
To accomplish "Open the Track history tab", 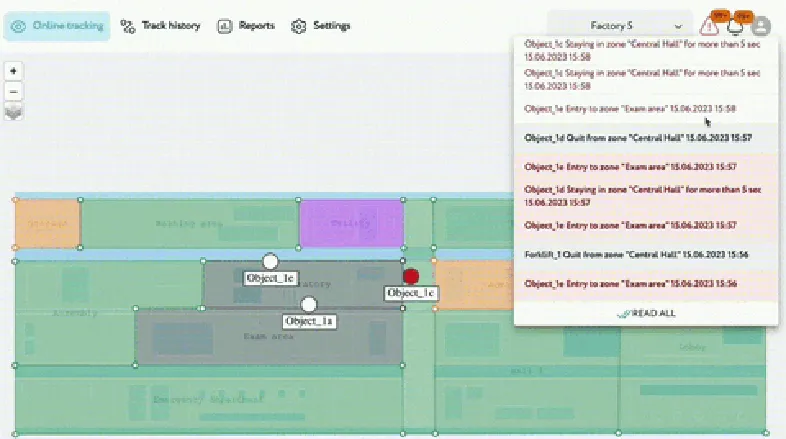I will [160, 26].
